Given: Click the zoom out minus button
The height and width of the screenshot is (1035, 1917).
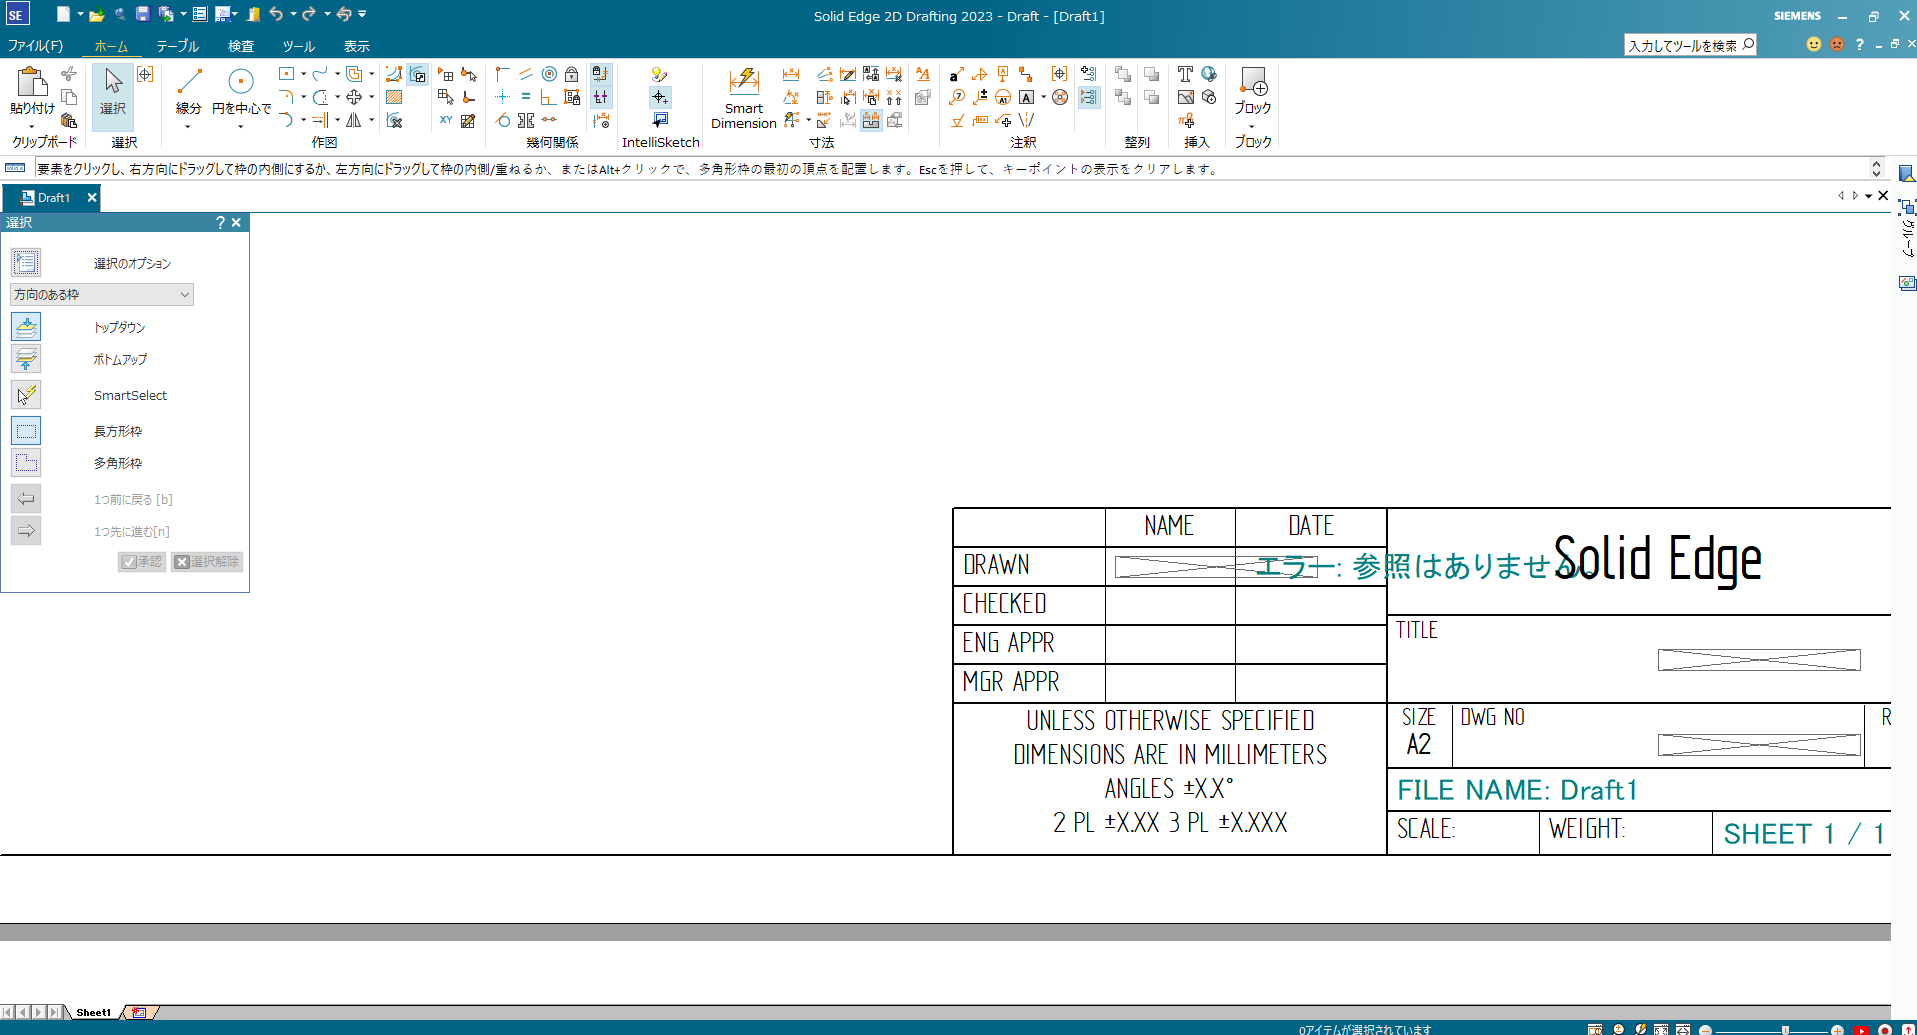Looking at the screenshot, I should coord(1705,1029).
